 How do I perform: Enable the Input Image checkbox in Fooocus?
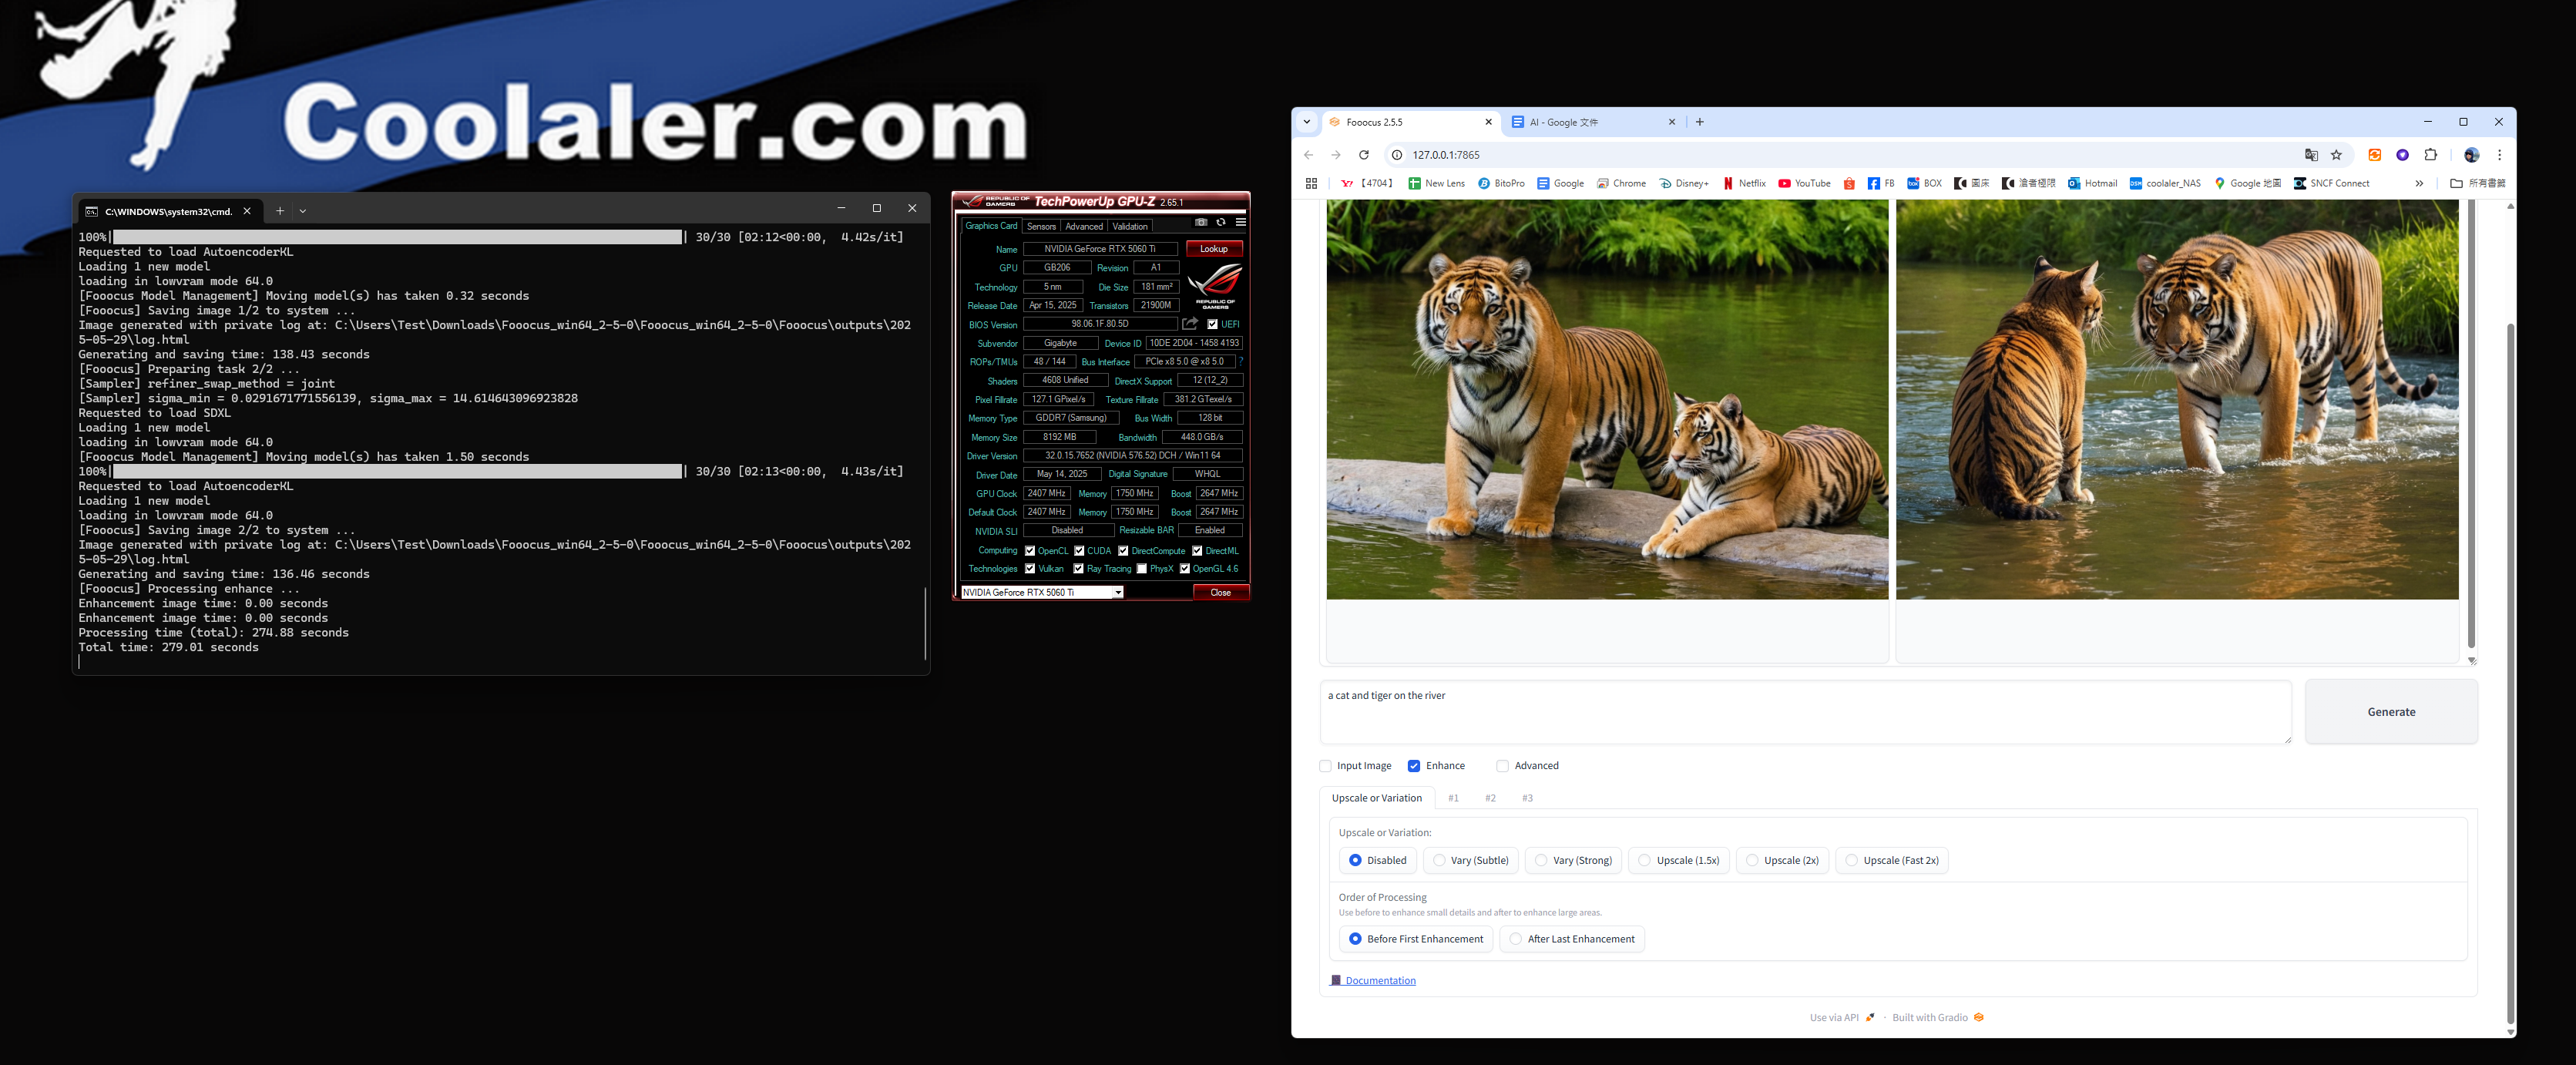tap(1325, 766)
